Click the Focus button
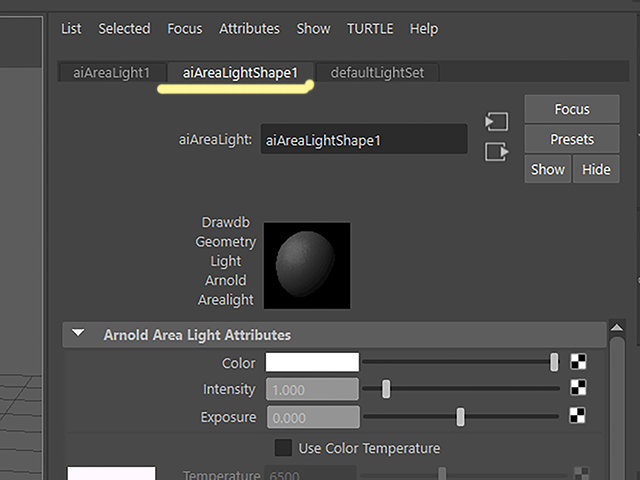 572,109
